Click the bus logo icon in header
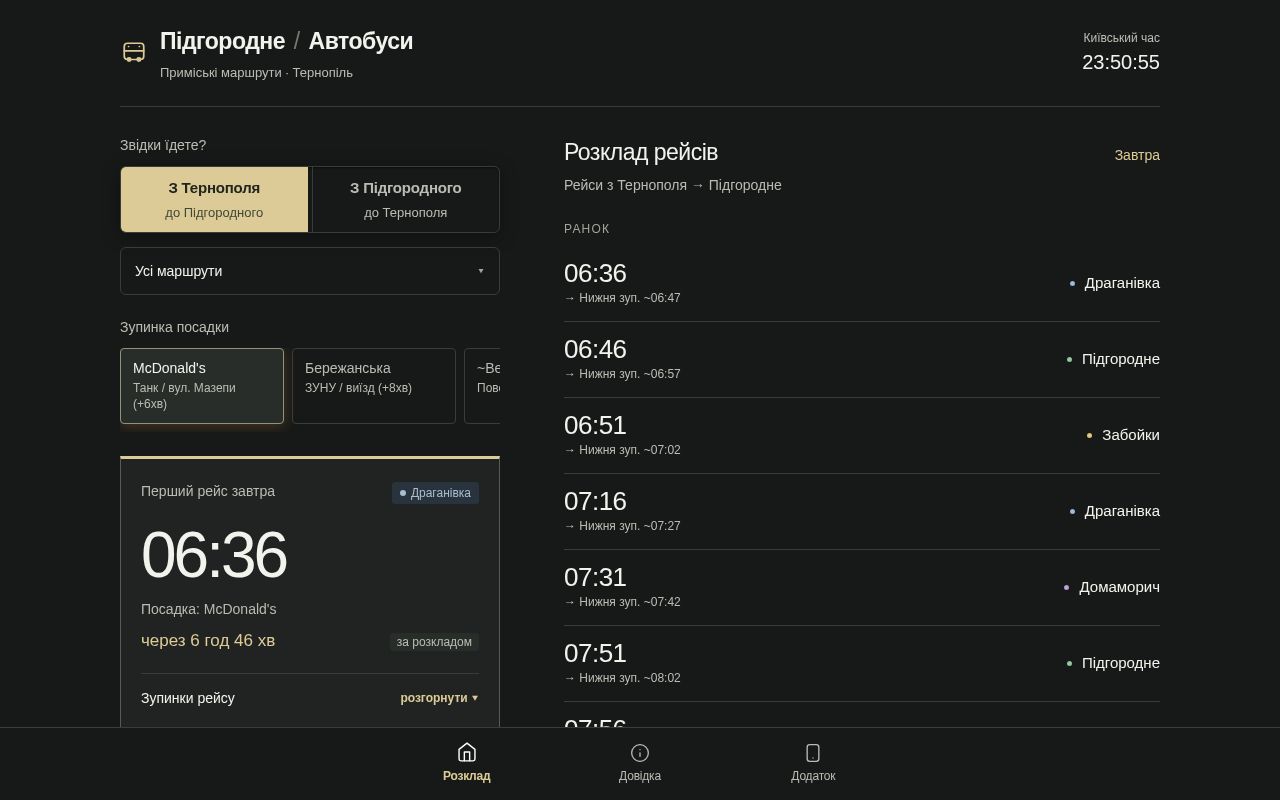1280x800 pixels. click(x=134, y=52)
